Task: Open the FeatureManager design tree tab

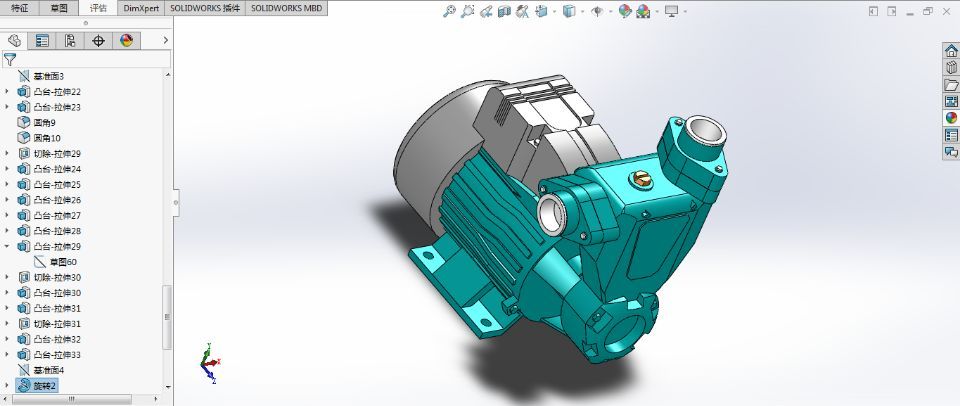Action: pyautogui.click(x=15, y=41)
